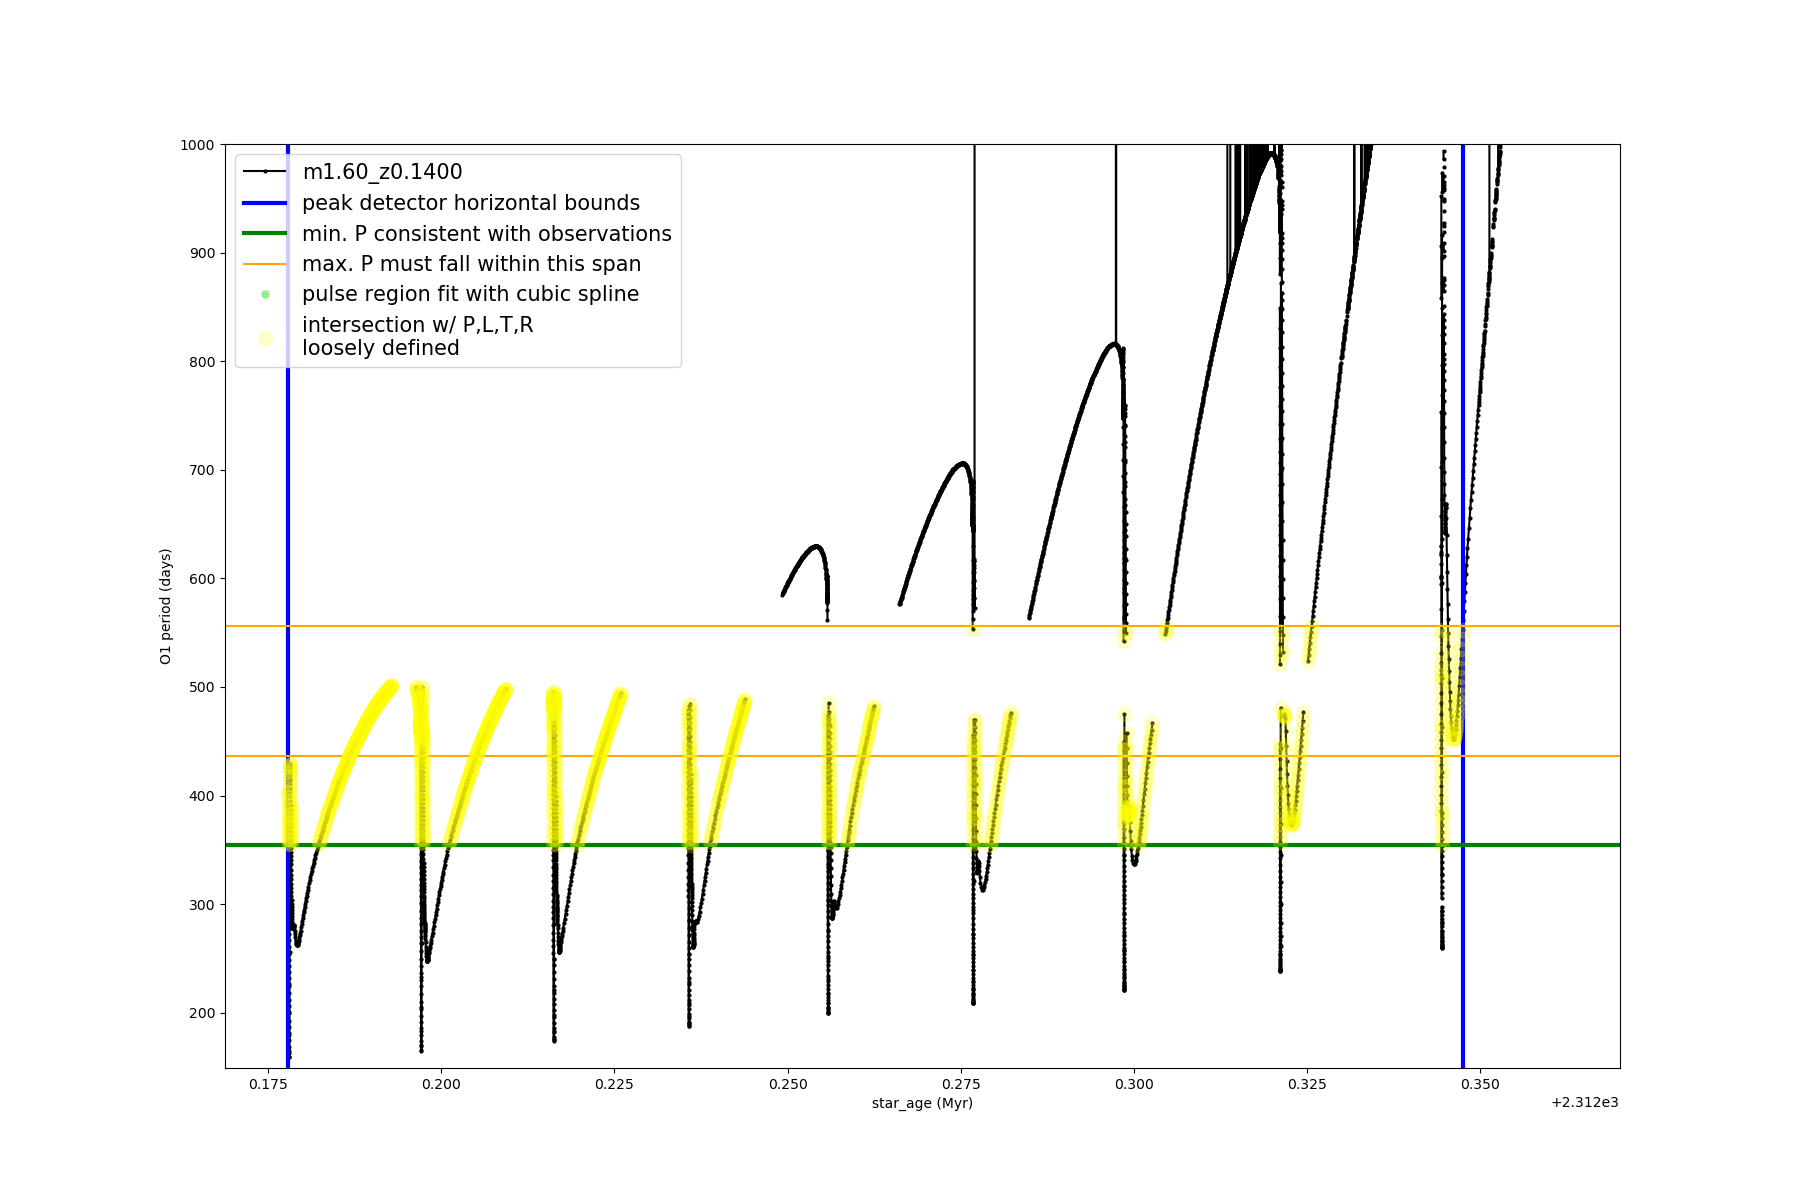Viewport: 1800px width, 1200px height.
Task: Click the blue legend line sample
Action: (265, 203)
